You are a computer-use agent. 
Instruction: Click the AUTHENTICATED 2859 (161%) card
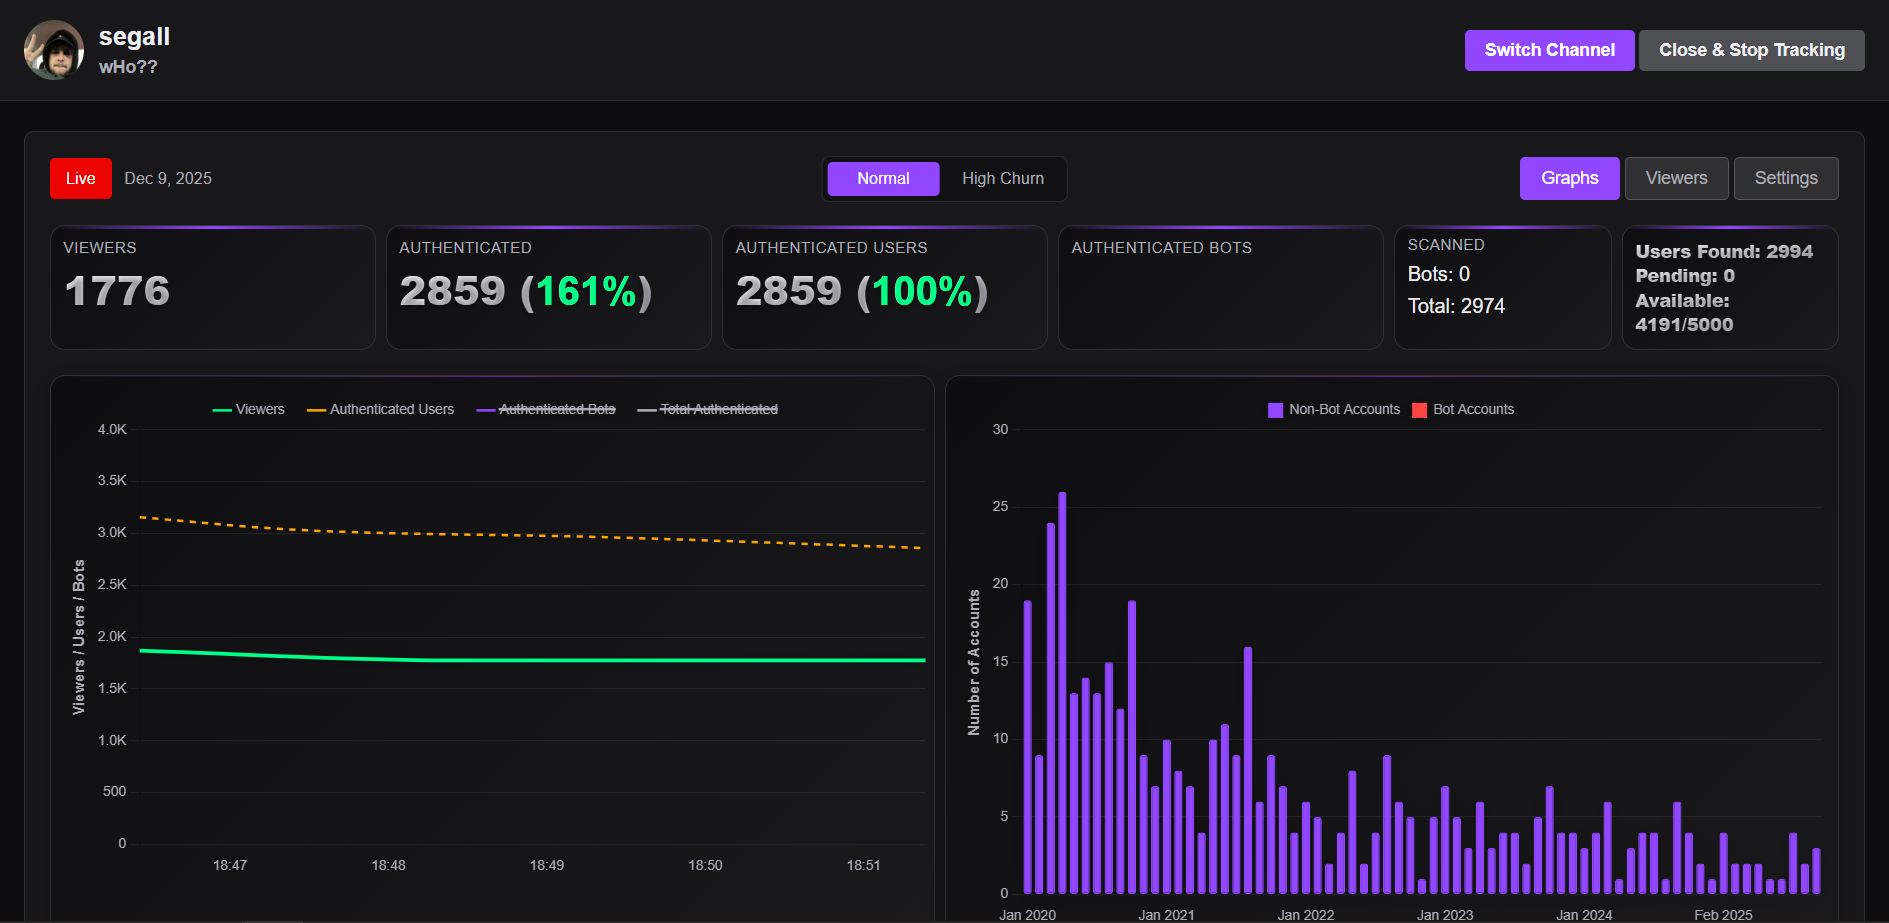point(549,288)
